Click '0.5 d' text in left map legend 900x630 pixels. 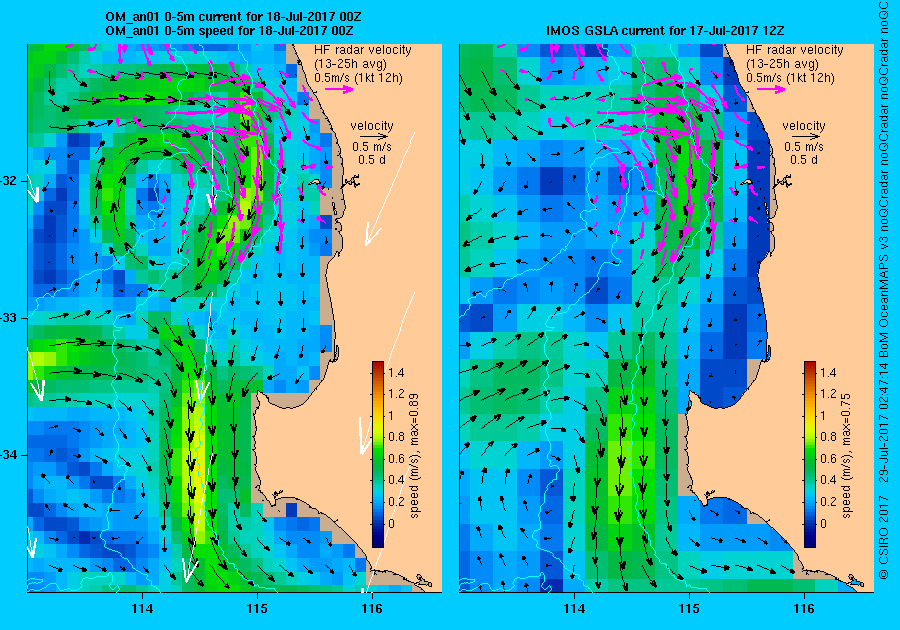pyautogui.click(x=372, y=160)
